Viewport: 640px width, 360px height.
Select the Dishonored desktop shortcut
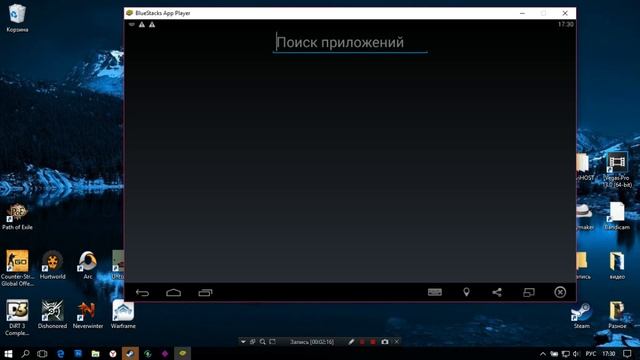pyautogui.click(x=52, y=314)
